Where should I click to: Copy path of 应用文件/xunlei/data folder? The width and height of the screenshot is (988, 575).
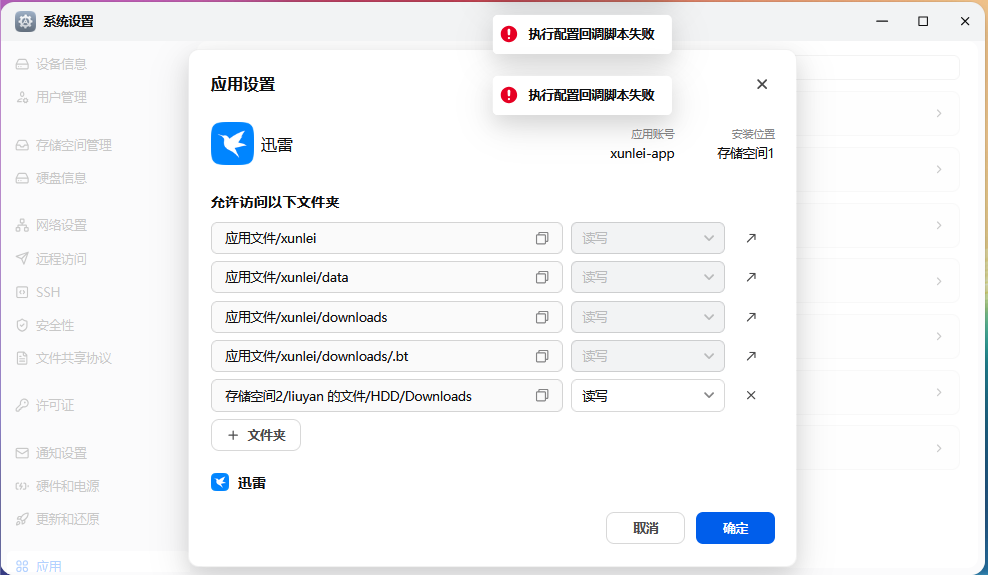(542, 277)
